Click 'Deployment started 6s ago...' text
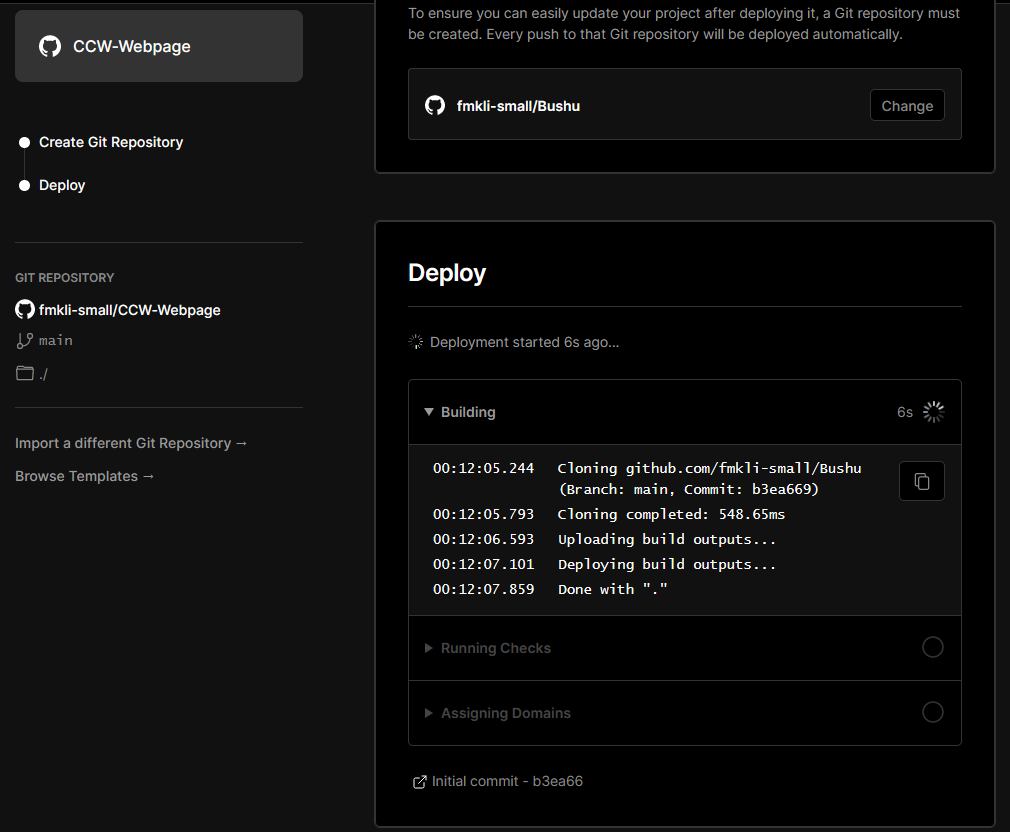 tap(524, 342)
